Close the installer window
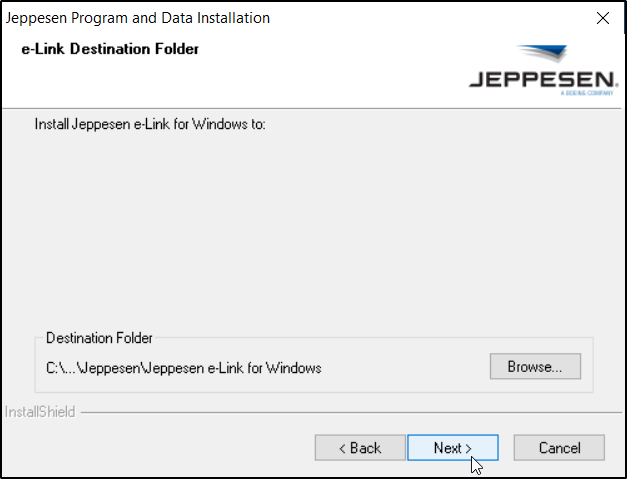 pos(603,18)
